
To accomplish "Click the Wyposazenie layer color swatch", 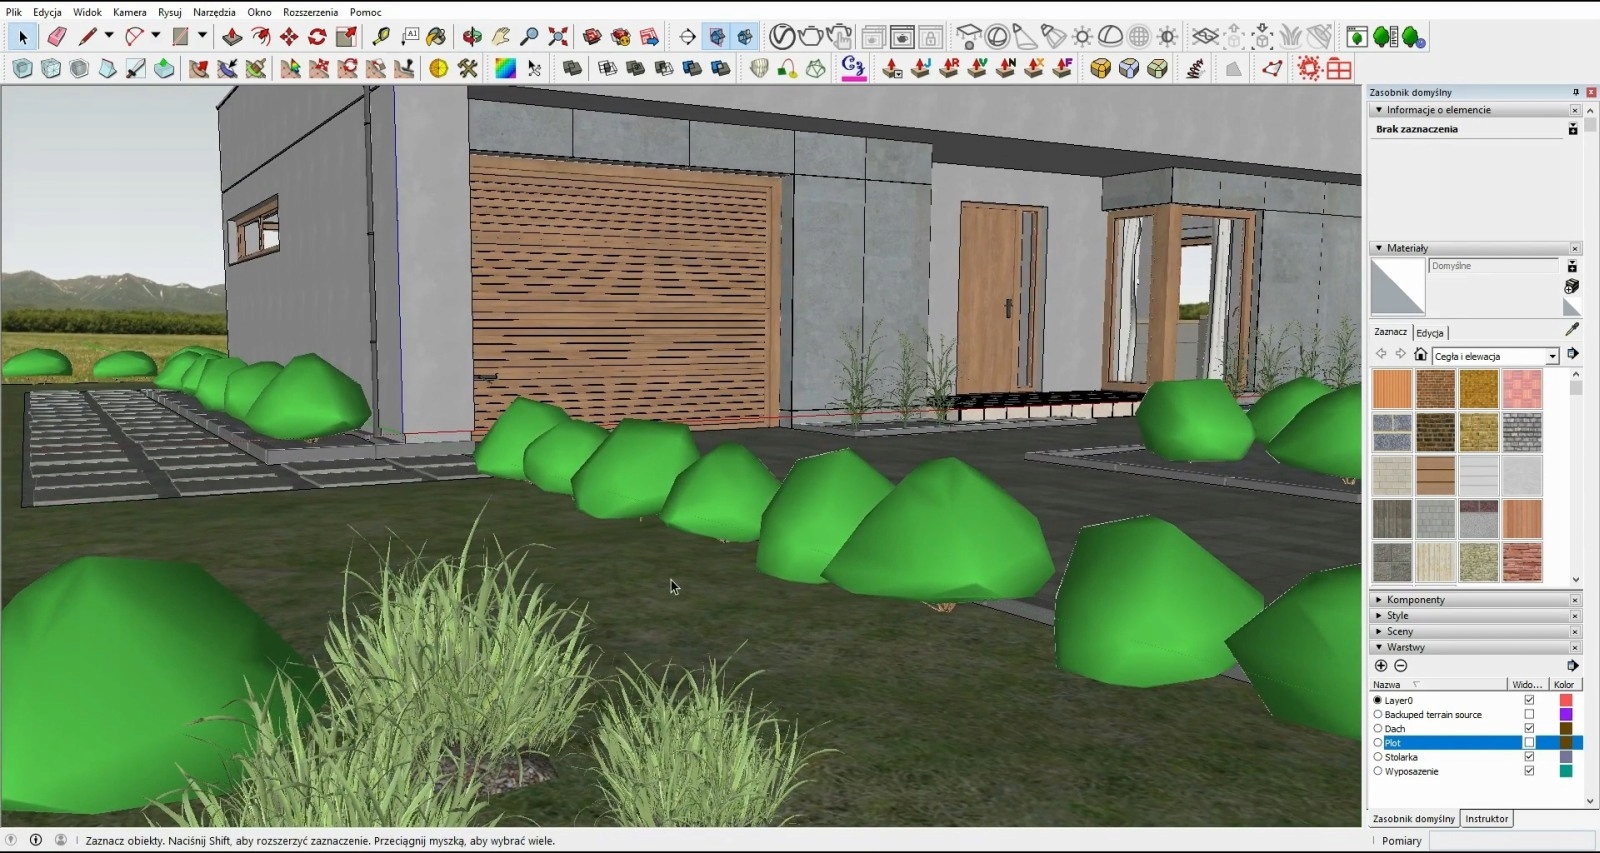I will [x=1566, y=771].
